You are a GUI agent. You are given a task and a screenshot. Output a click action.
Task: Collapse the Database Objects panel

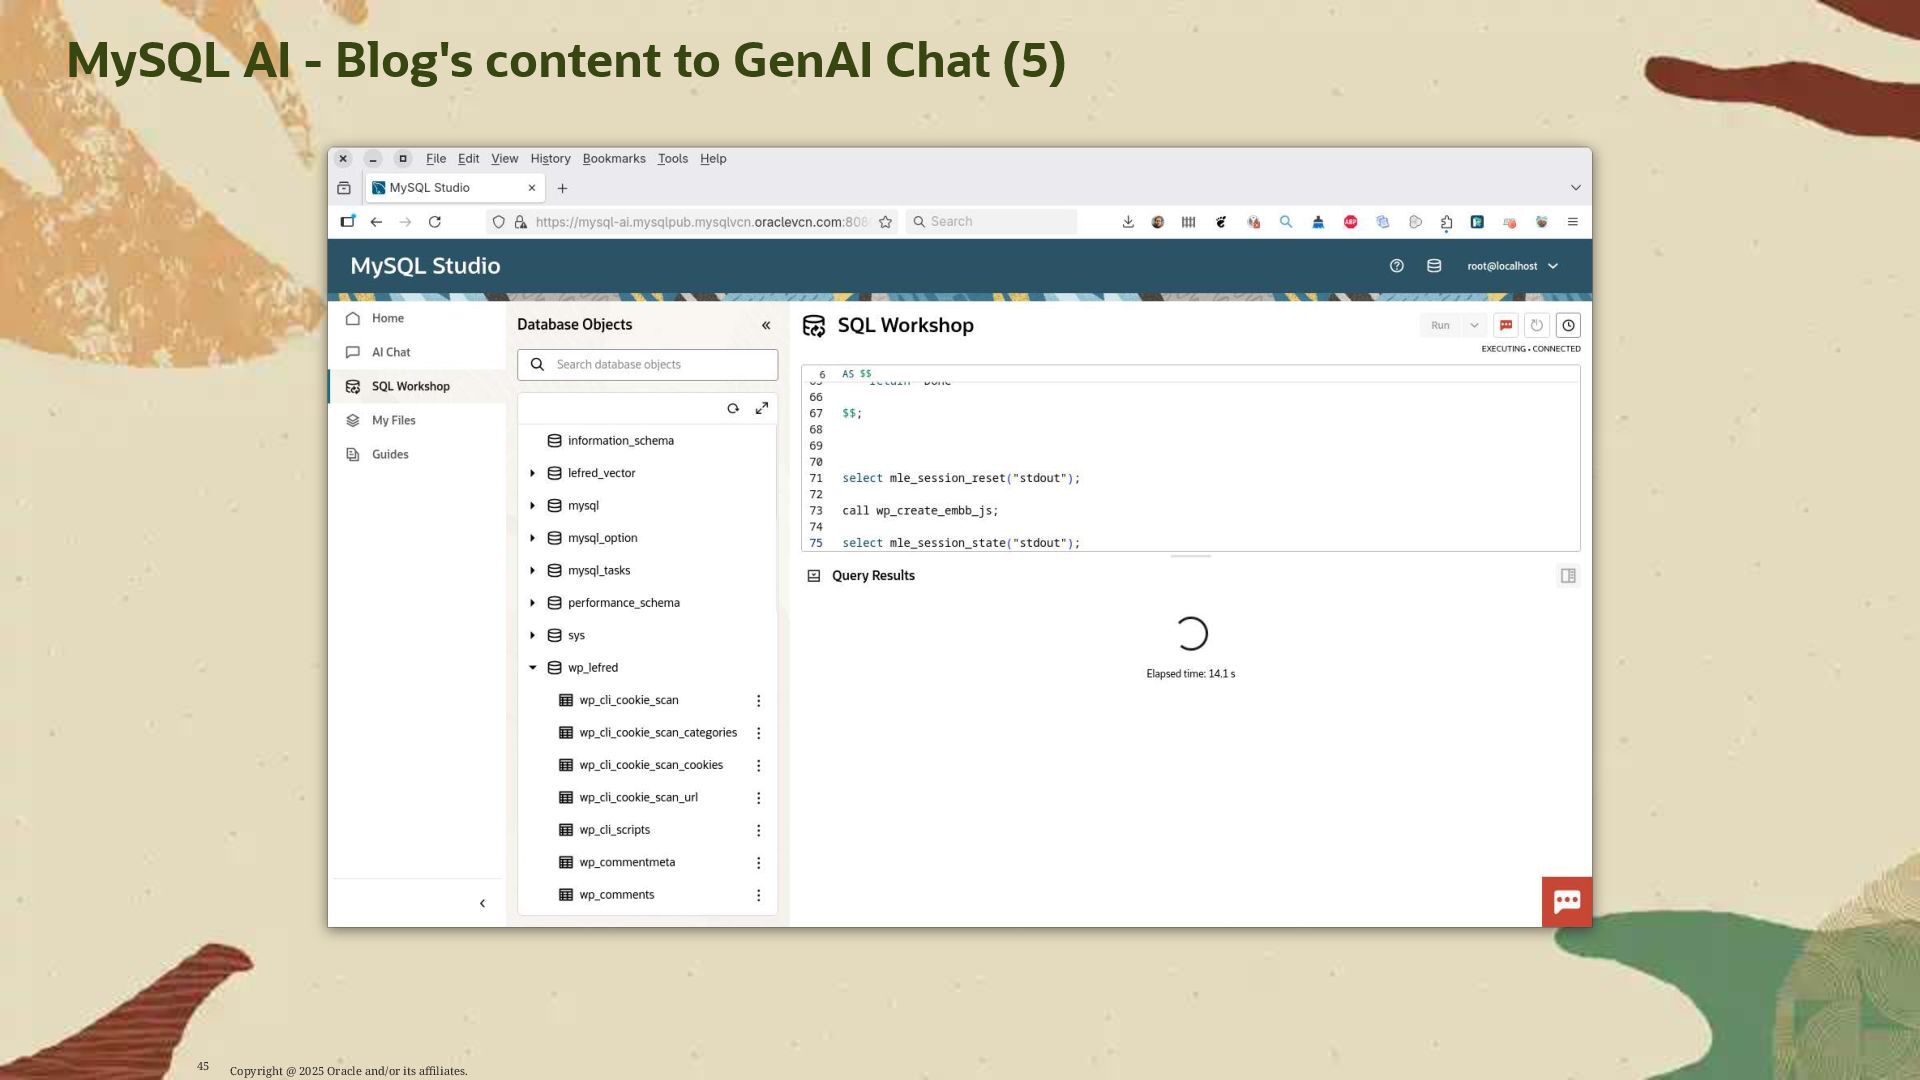[x=766, y=325]
